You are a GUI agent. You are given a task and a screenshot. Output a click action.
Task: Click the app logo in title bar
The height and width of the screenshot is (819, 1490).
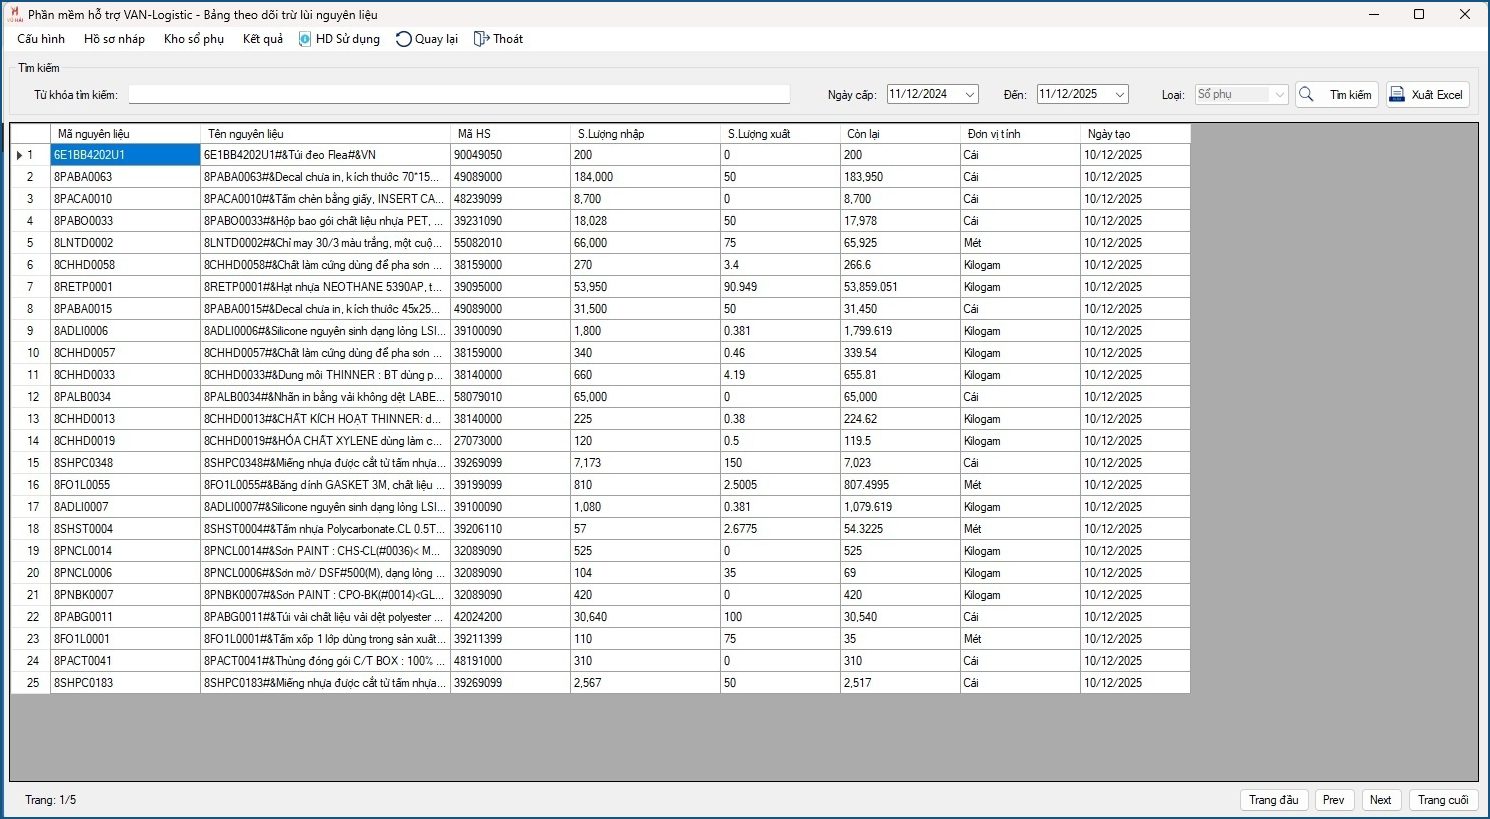click(x=14, y=14)
